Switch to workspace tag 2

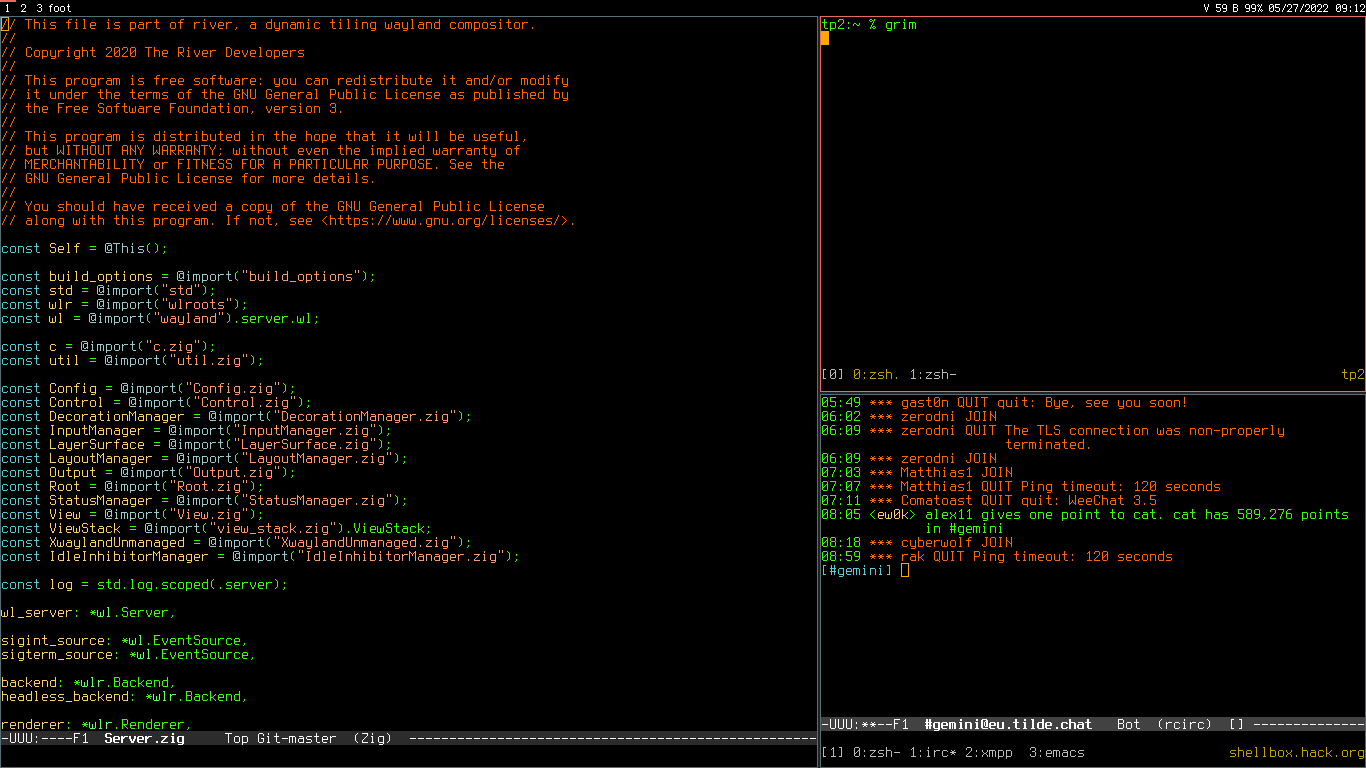[x=24, y=7]
